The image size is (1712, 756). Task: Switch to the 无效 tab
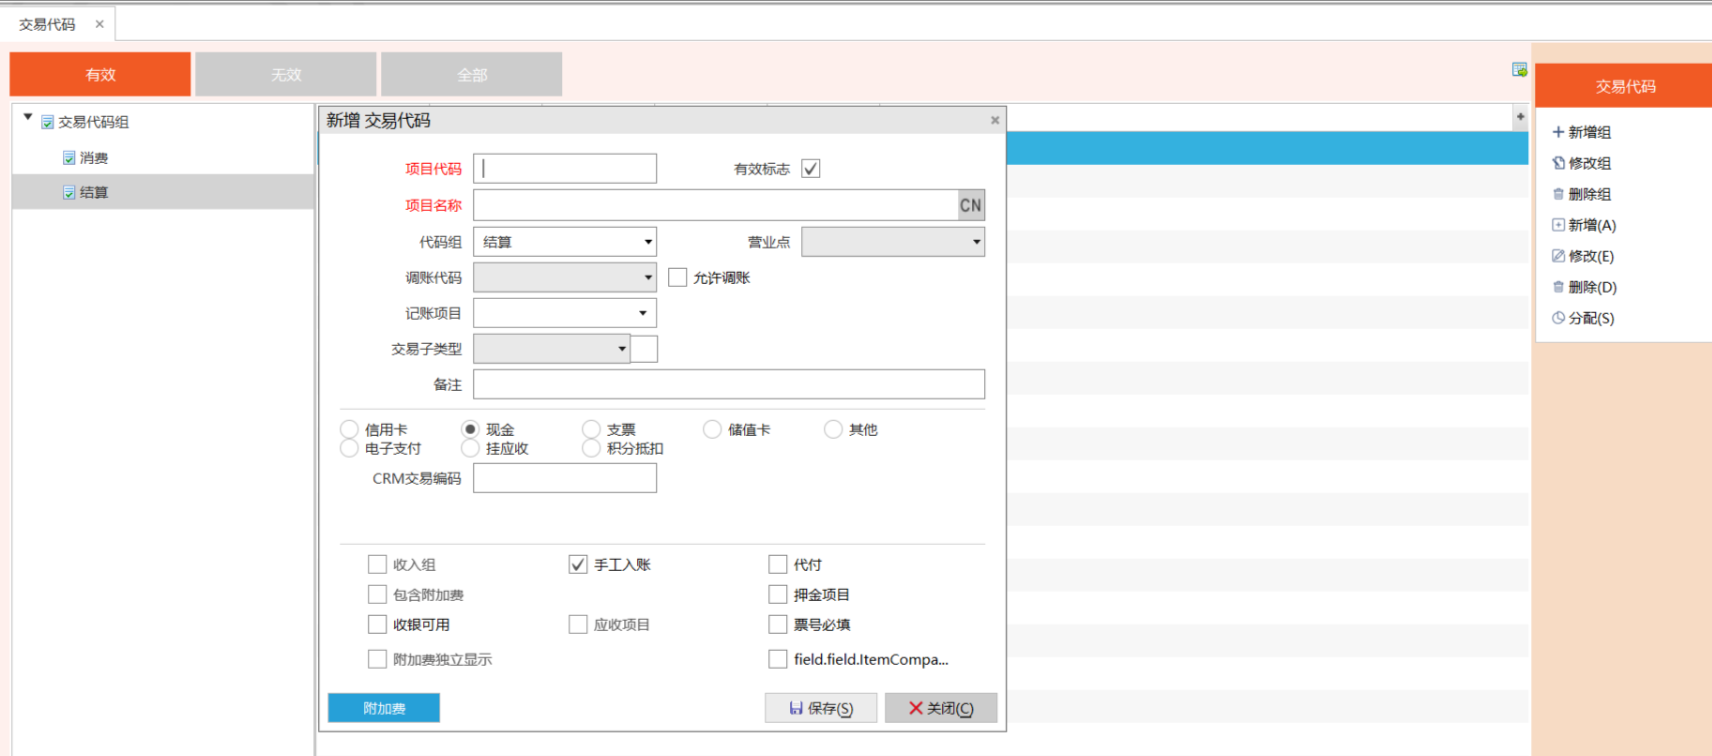(286, 75)
